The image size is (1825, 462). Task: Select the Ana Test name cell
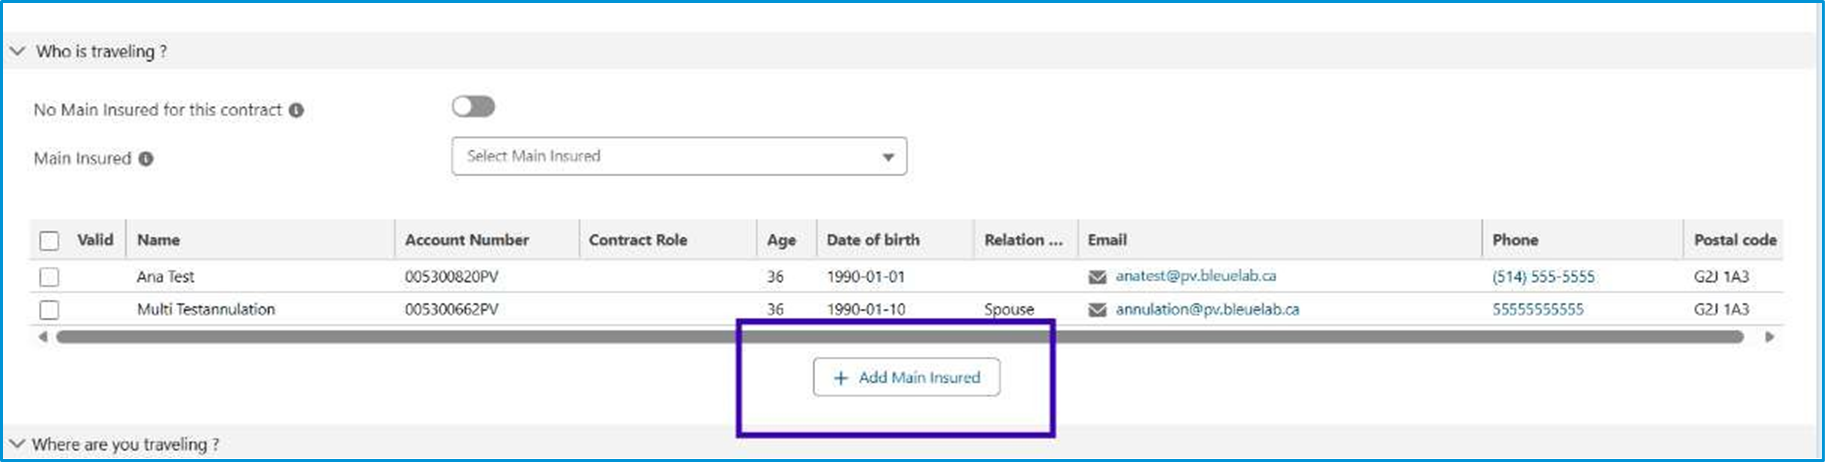click(166, 277)
